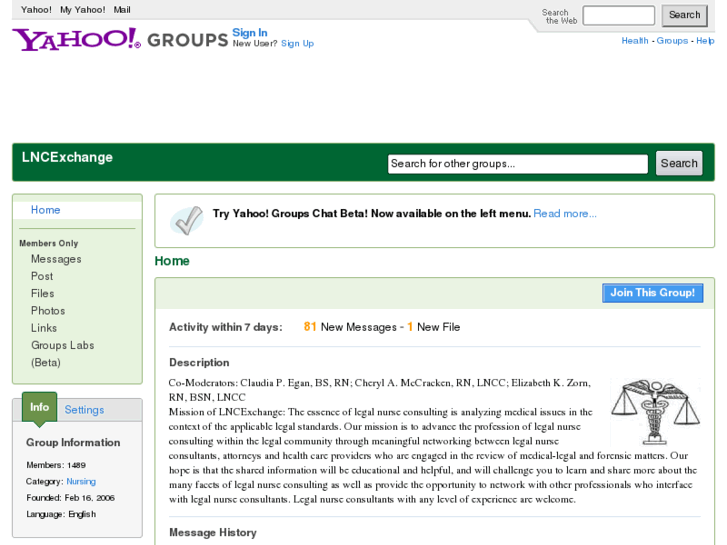
Task: Click the green Home page heading
Action: [x=172, y=261]
